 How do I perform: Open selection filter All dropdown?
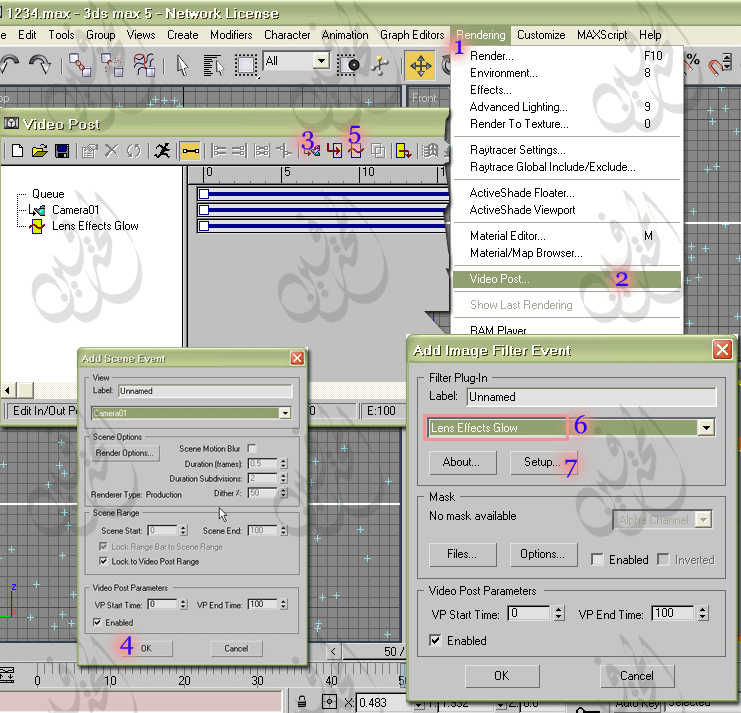(321, 60)
